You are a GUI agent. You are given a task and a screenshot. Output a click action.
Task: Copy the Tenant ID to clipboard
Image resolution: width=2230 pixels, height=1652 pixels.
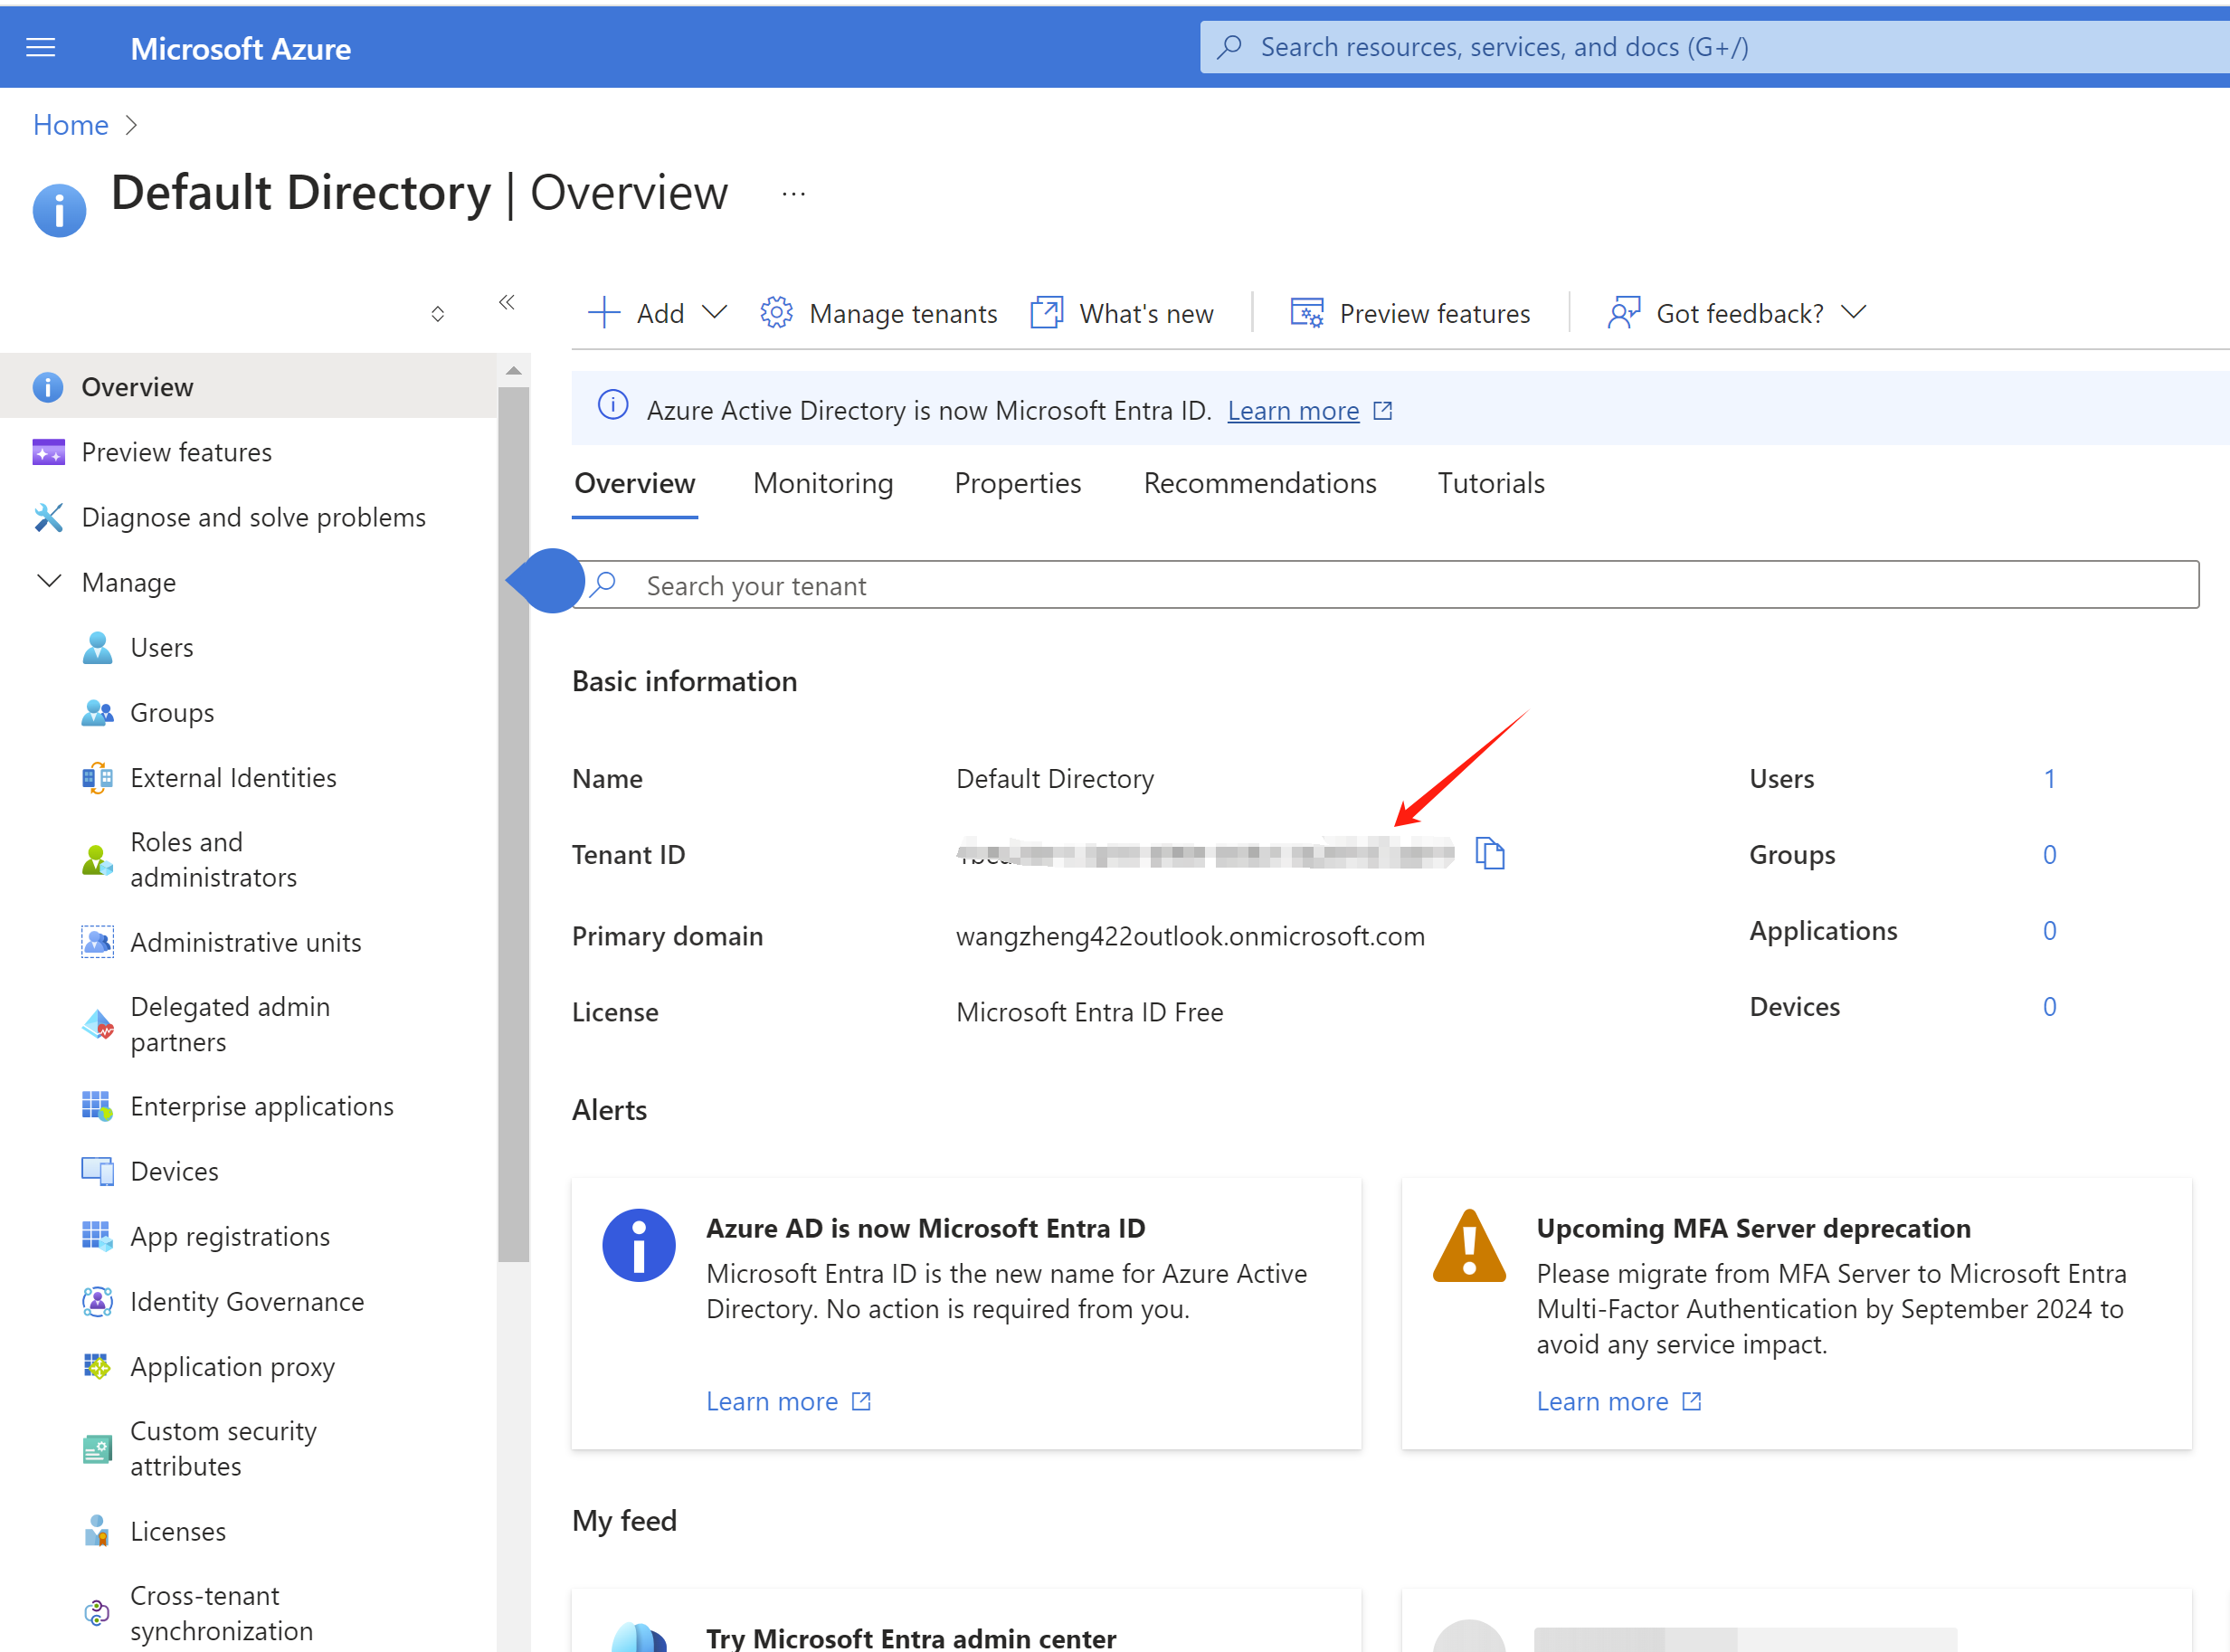click(1490, 854)
